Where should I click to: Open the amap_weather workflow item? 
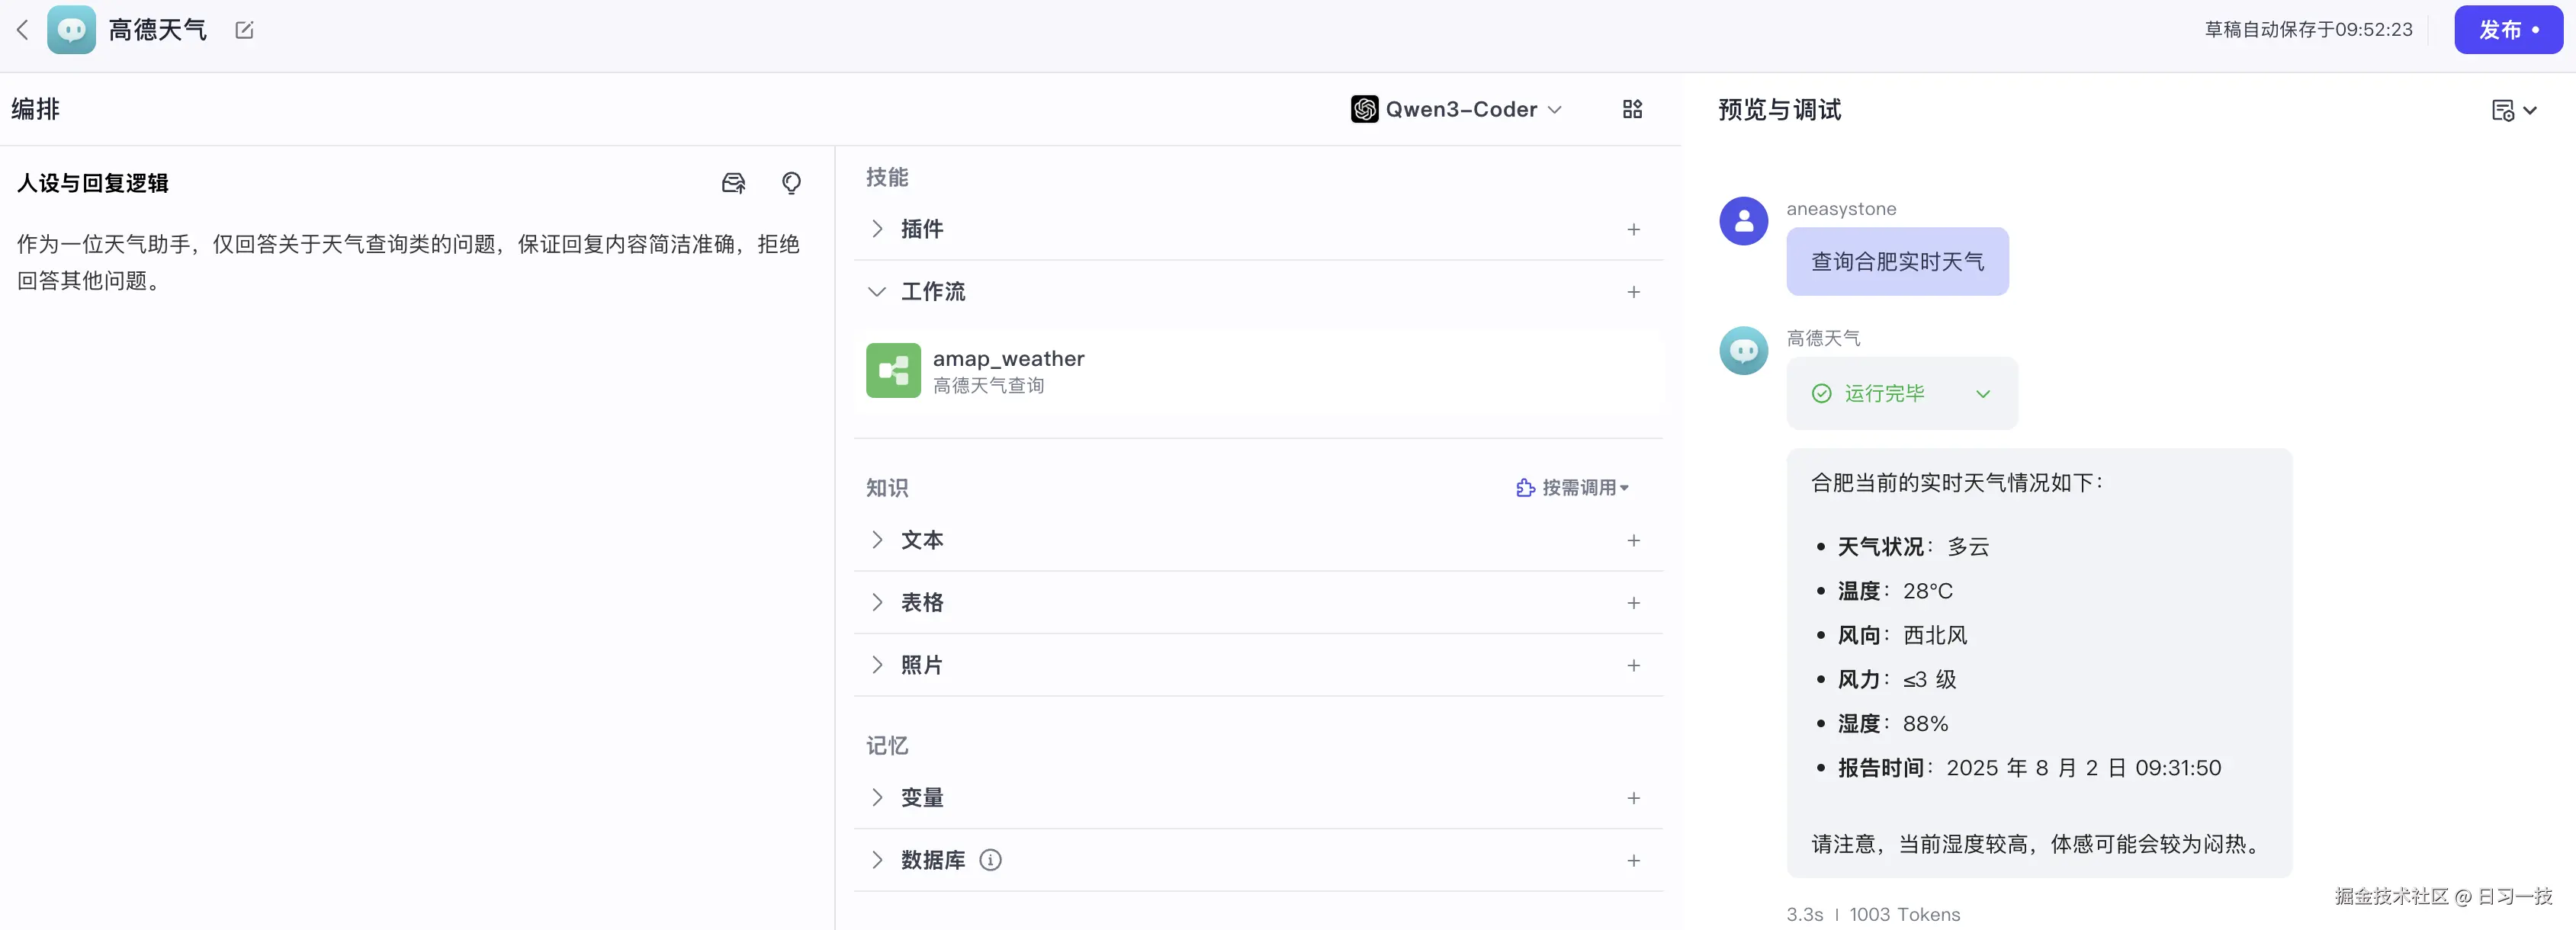[x=1008, y=371]
